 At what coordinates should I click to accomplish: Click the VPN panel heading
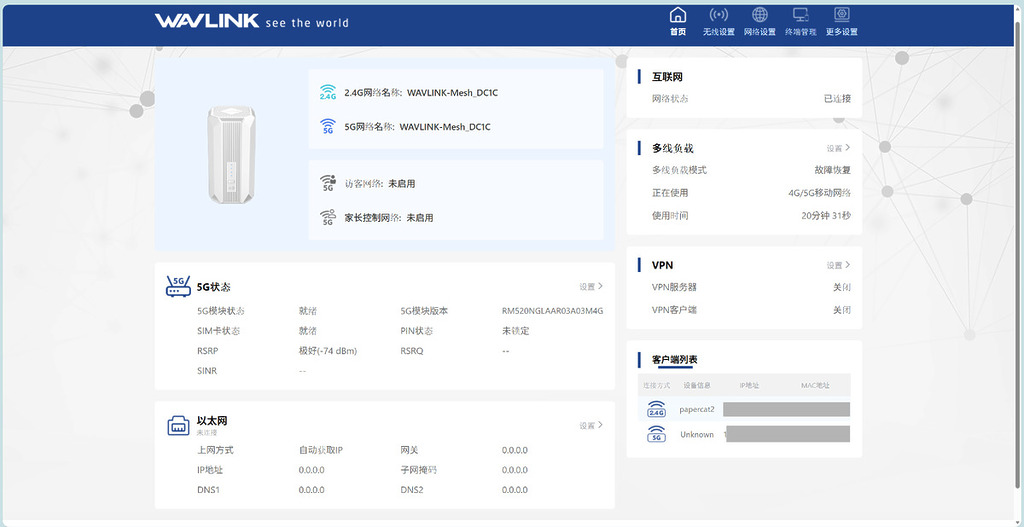point(662,265)
